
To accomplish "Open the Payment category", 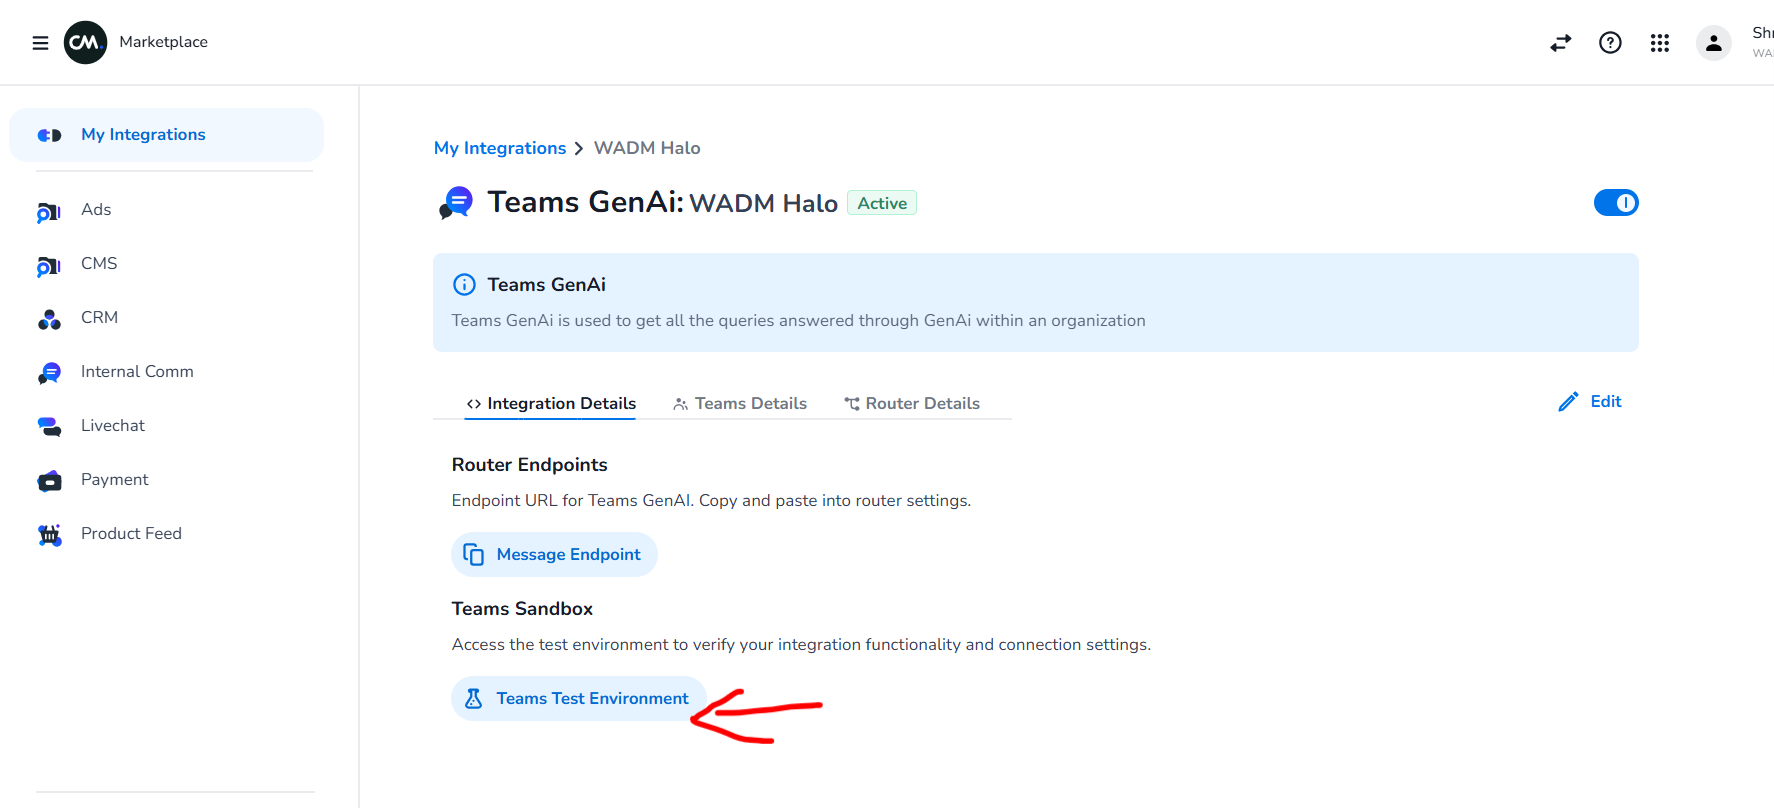I will (115, 480).
